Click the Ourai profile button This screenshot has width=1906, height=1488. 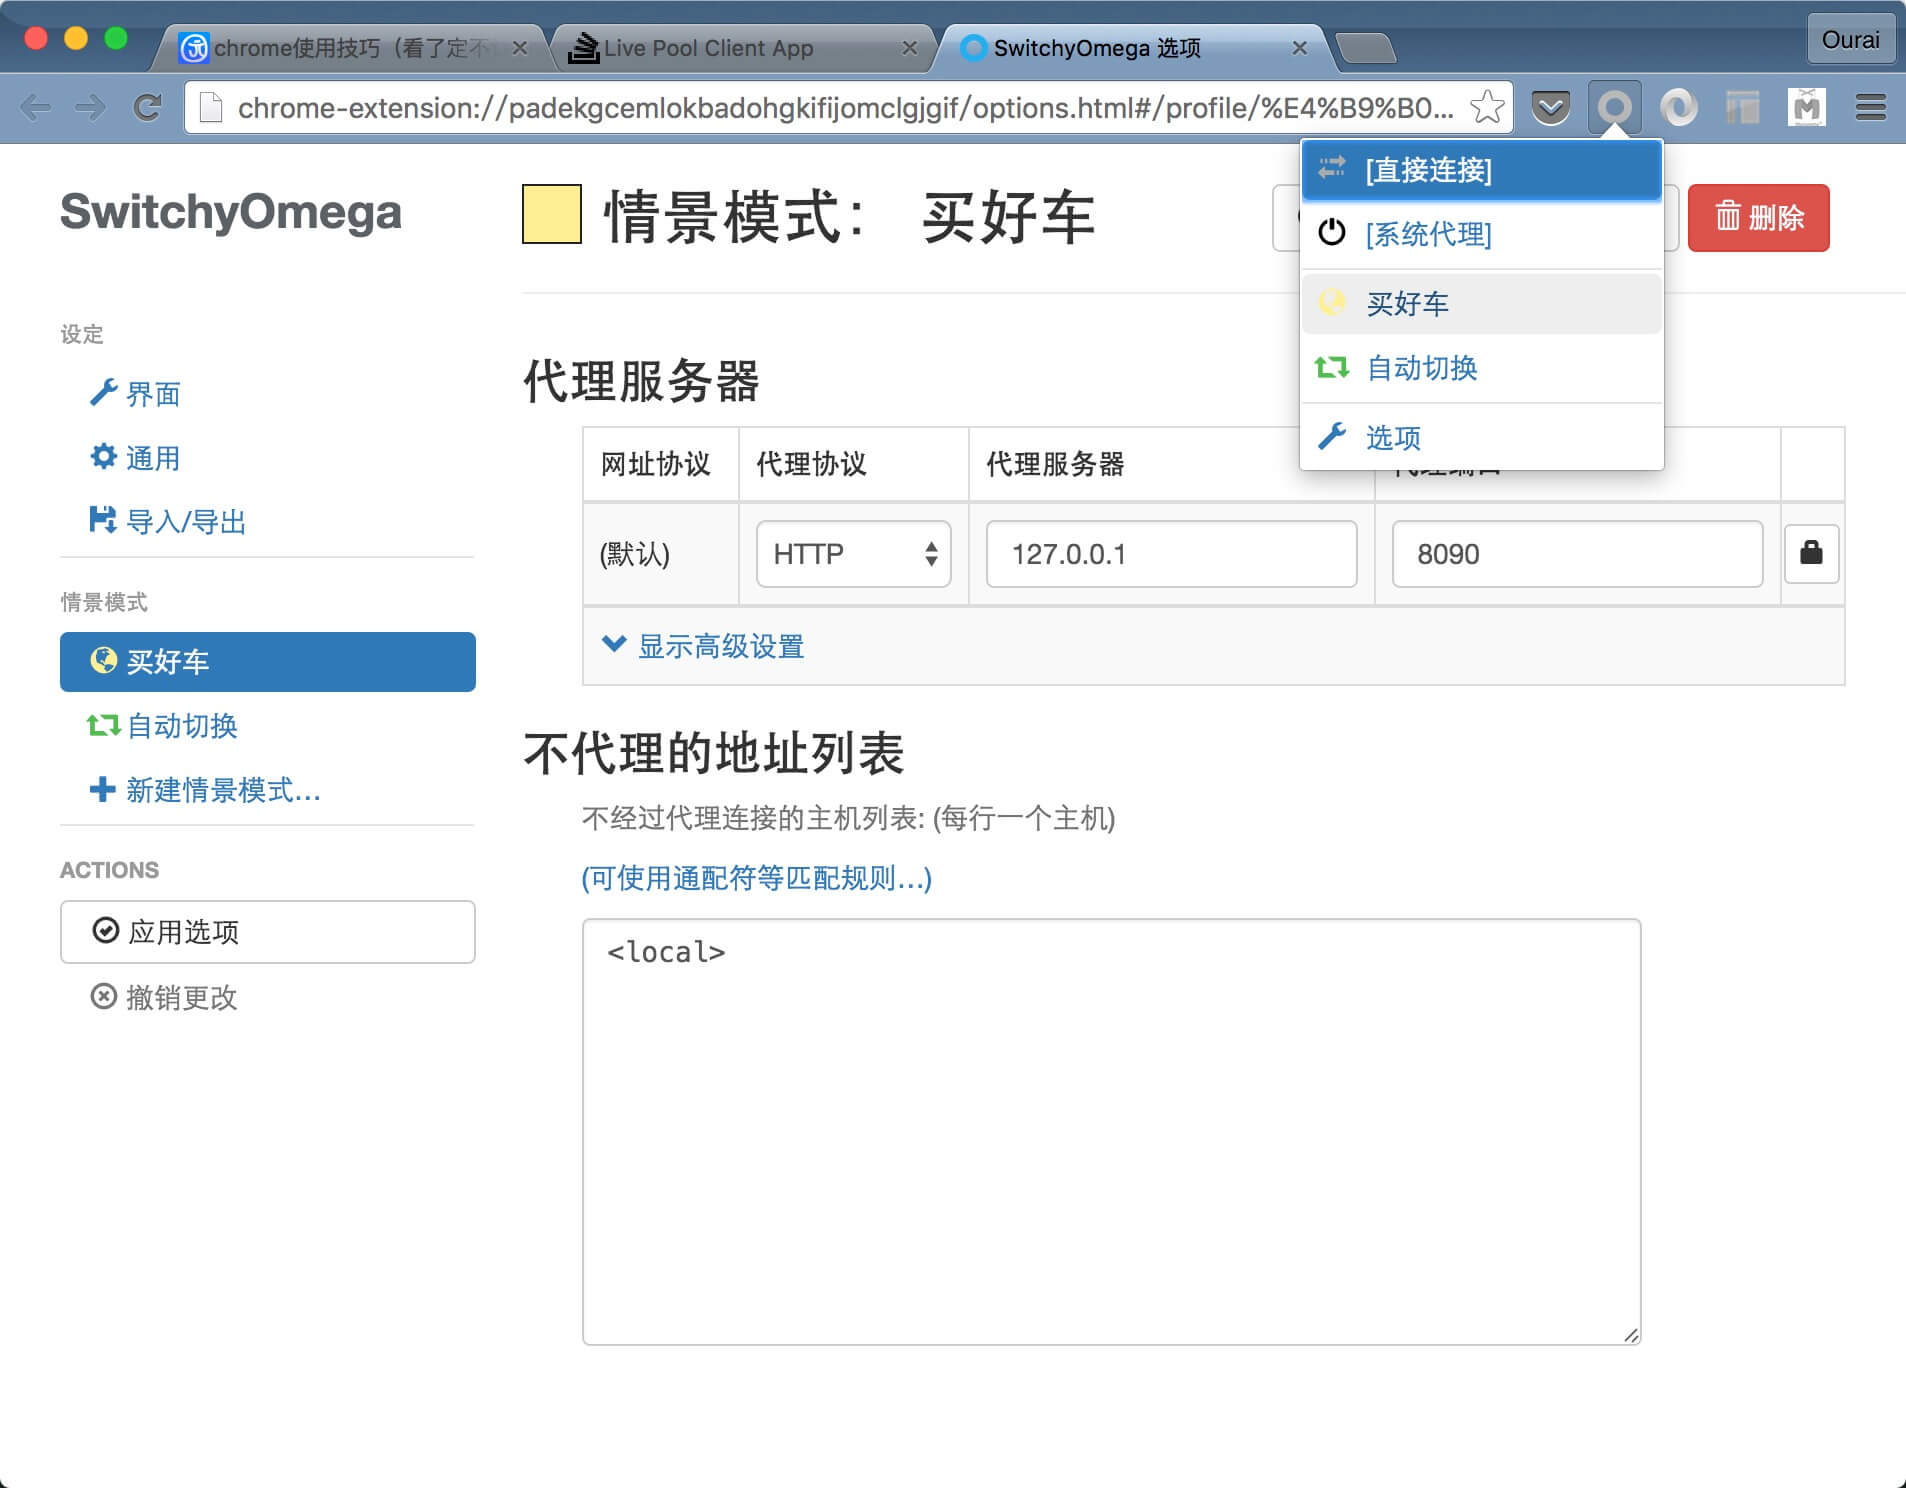pyautogui.click(x=1850, y=39)
